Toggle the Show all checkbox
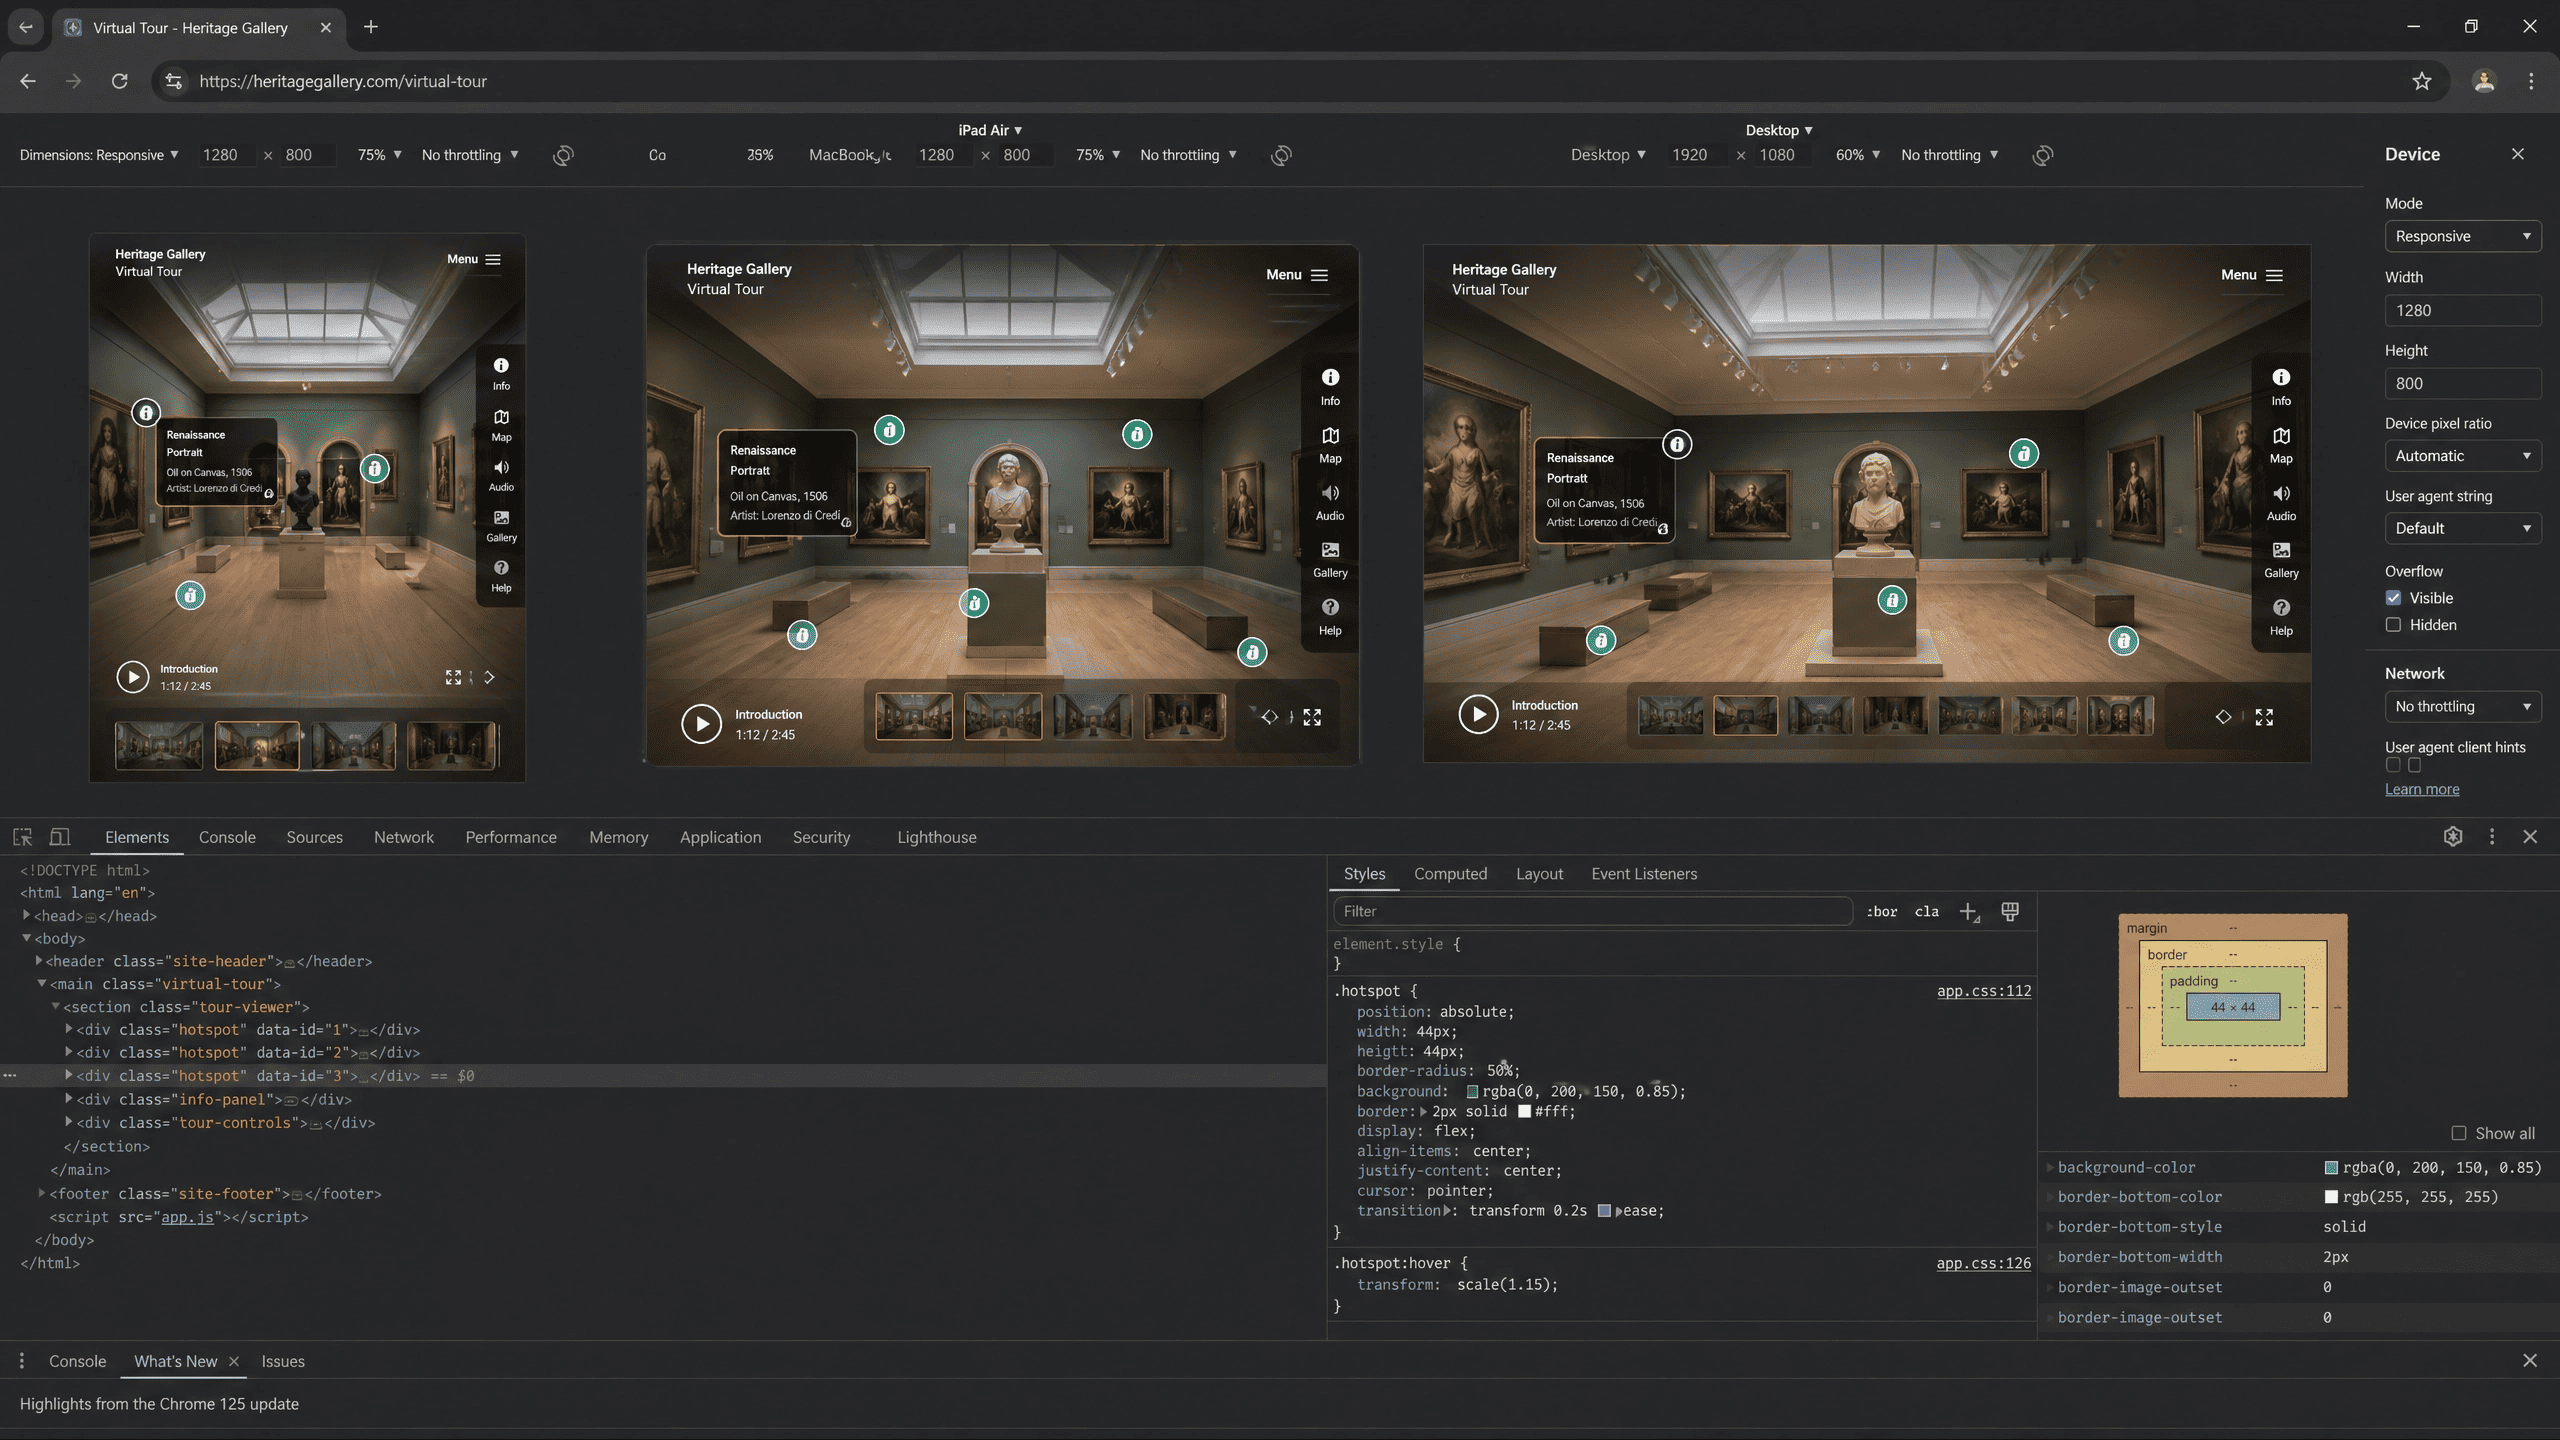2560x1440 pixels. [2459, 1133]
